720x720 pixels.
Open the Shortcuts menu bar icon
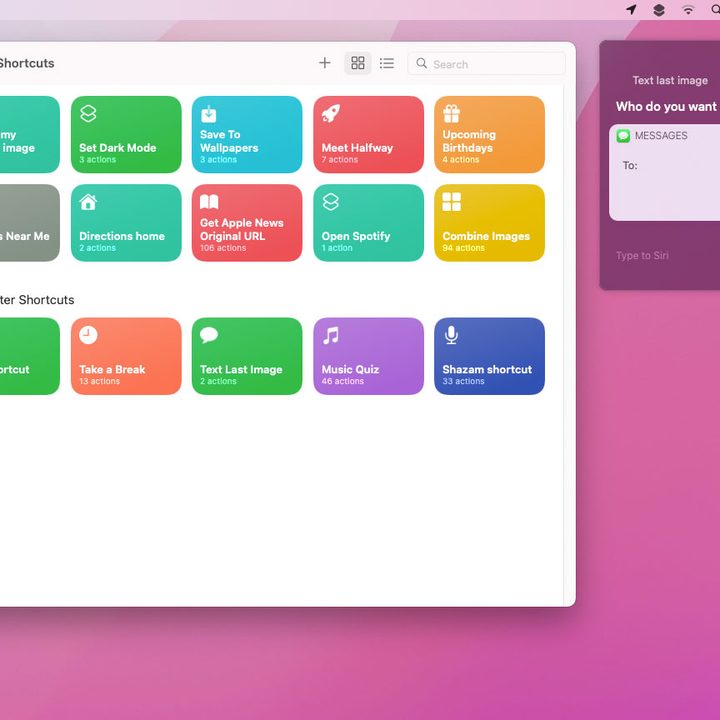pyautogui.click(x=659, y=10)
